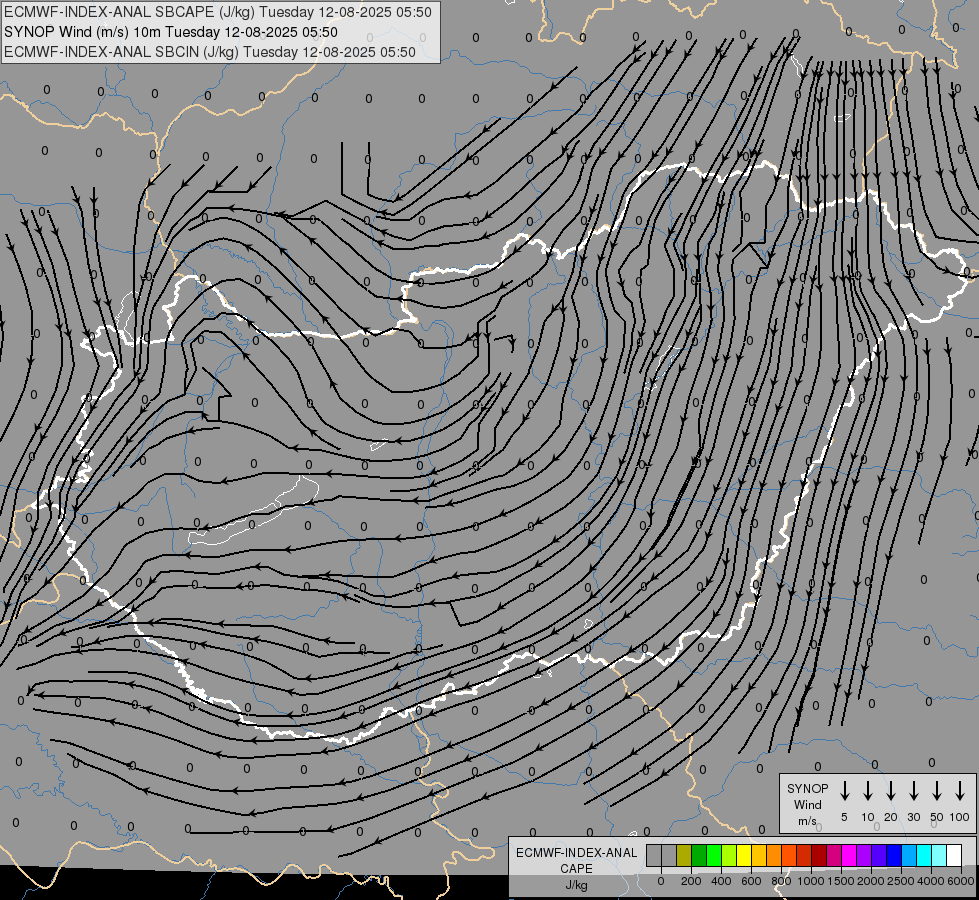Click the wind legend arrow for 20 m/s
The width and height of the screenshot is (979, 900).
pos(891,790)
